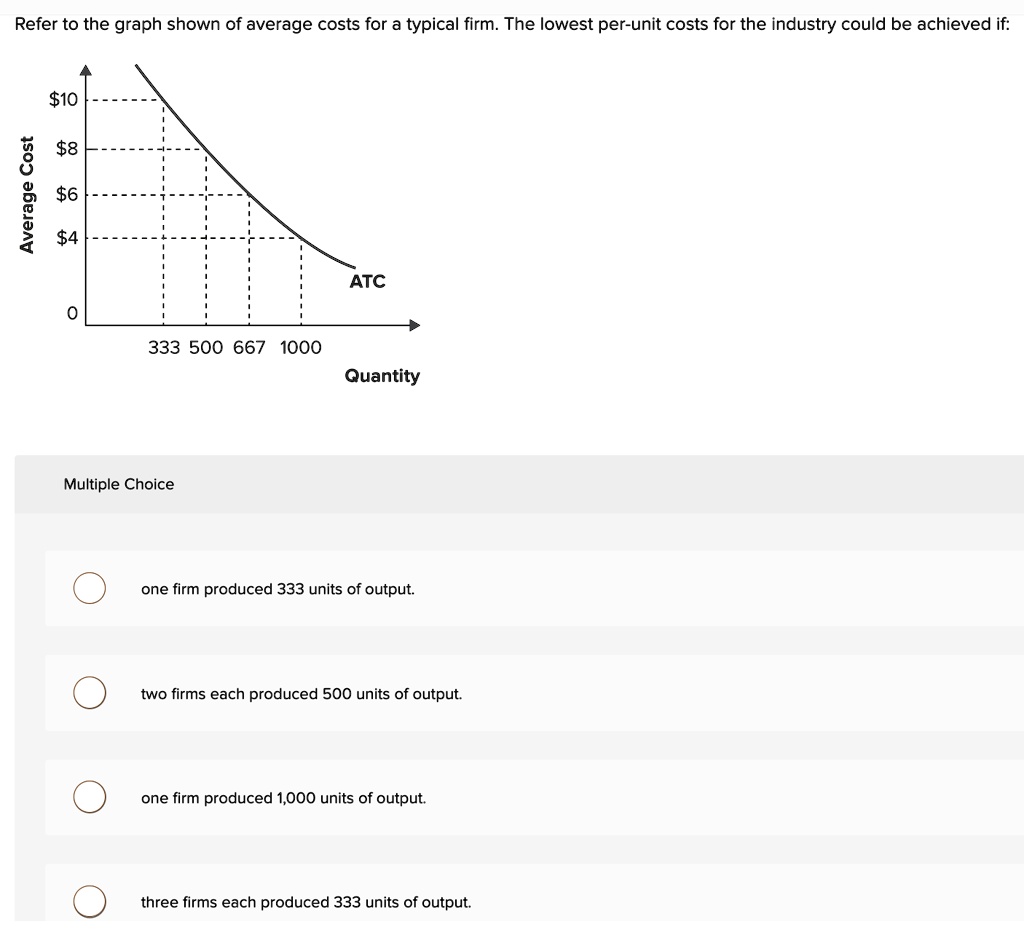Click the ATC curve label
The image size is (1024, 938).
tap(366, 281)
